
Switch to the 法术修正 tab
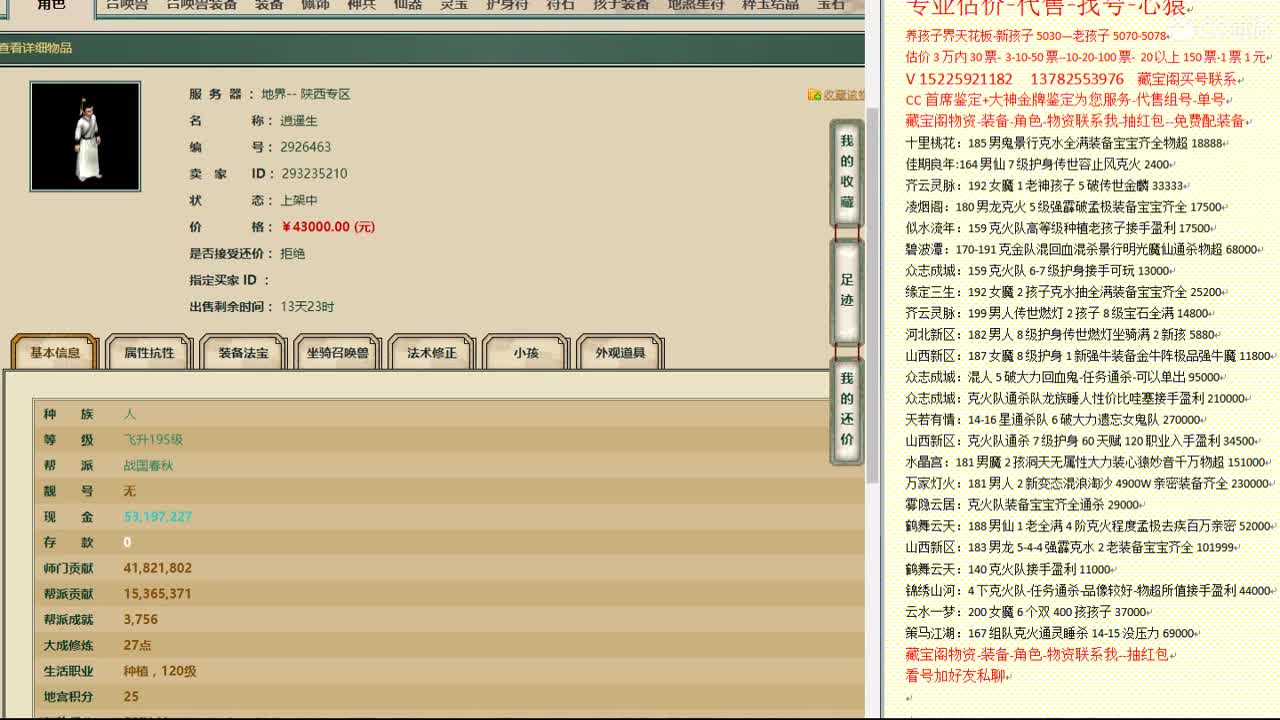(431, 352)
